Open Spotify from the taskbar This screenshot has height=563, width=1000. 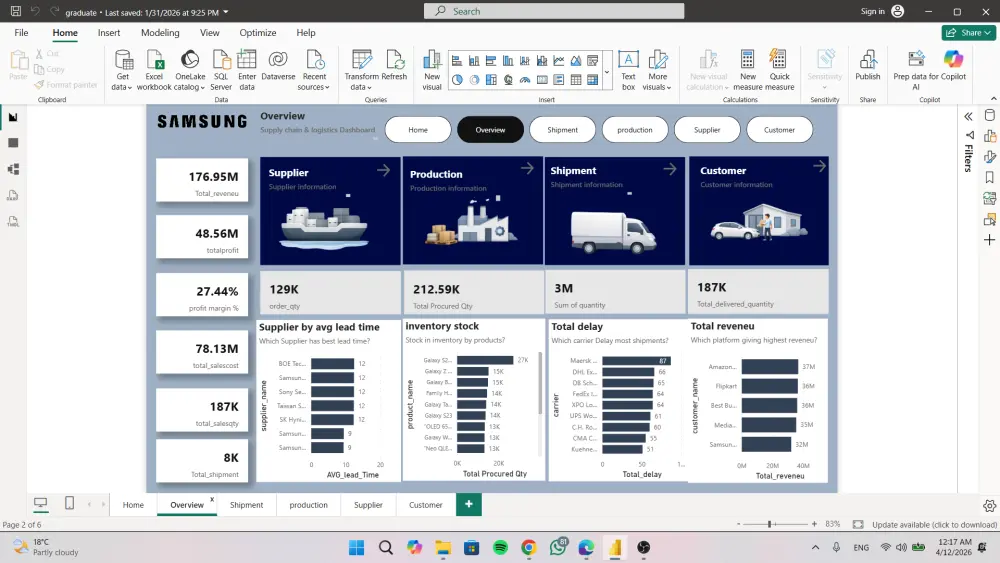coord(500,548)
